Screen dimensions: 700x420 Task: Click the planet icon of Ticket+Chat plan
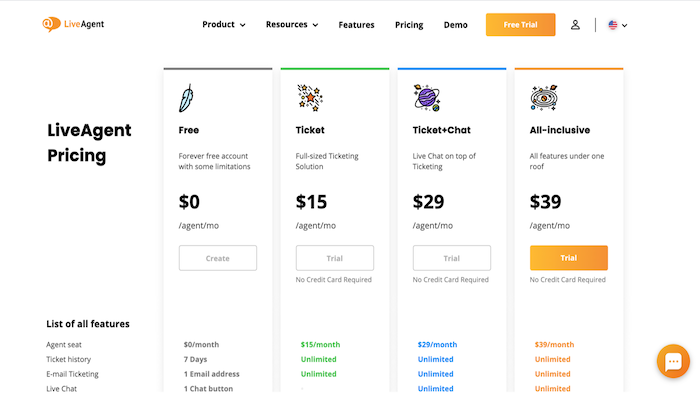click(427, 98)
